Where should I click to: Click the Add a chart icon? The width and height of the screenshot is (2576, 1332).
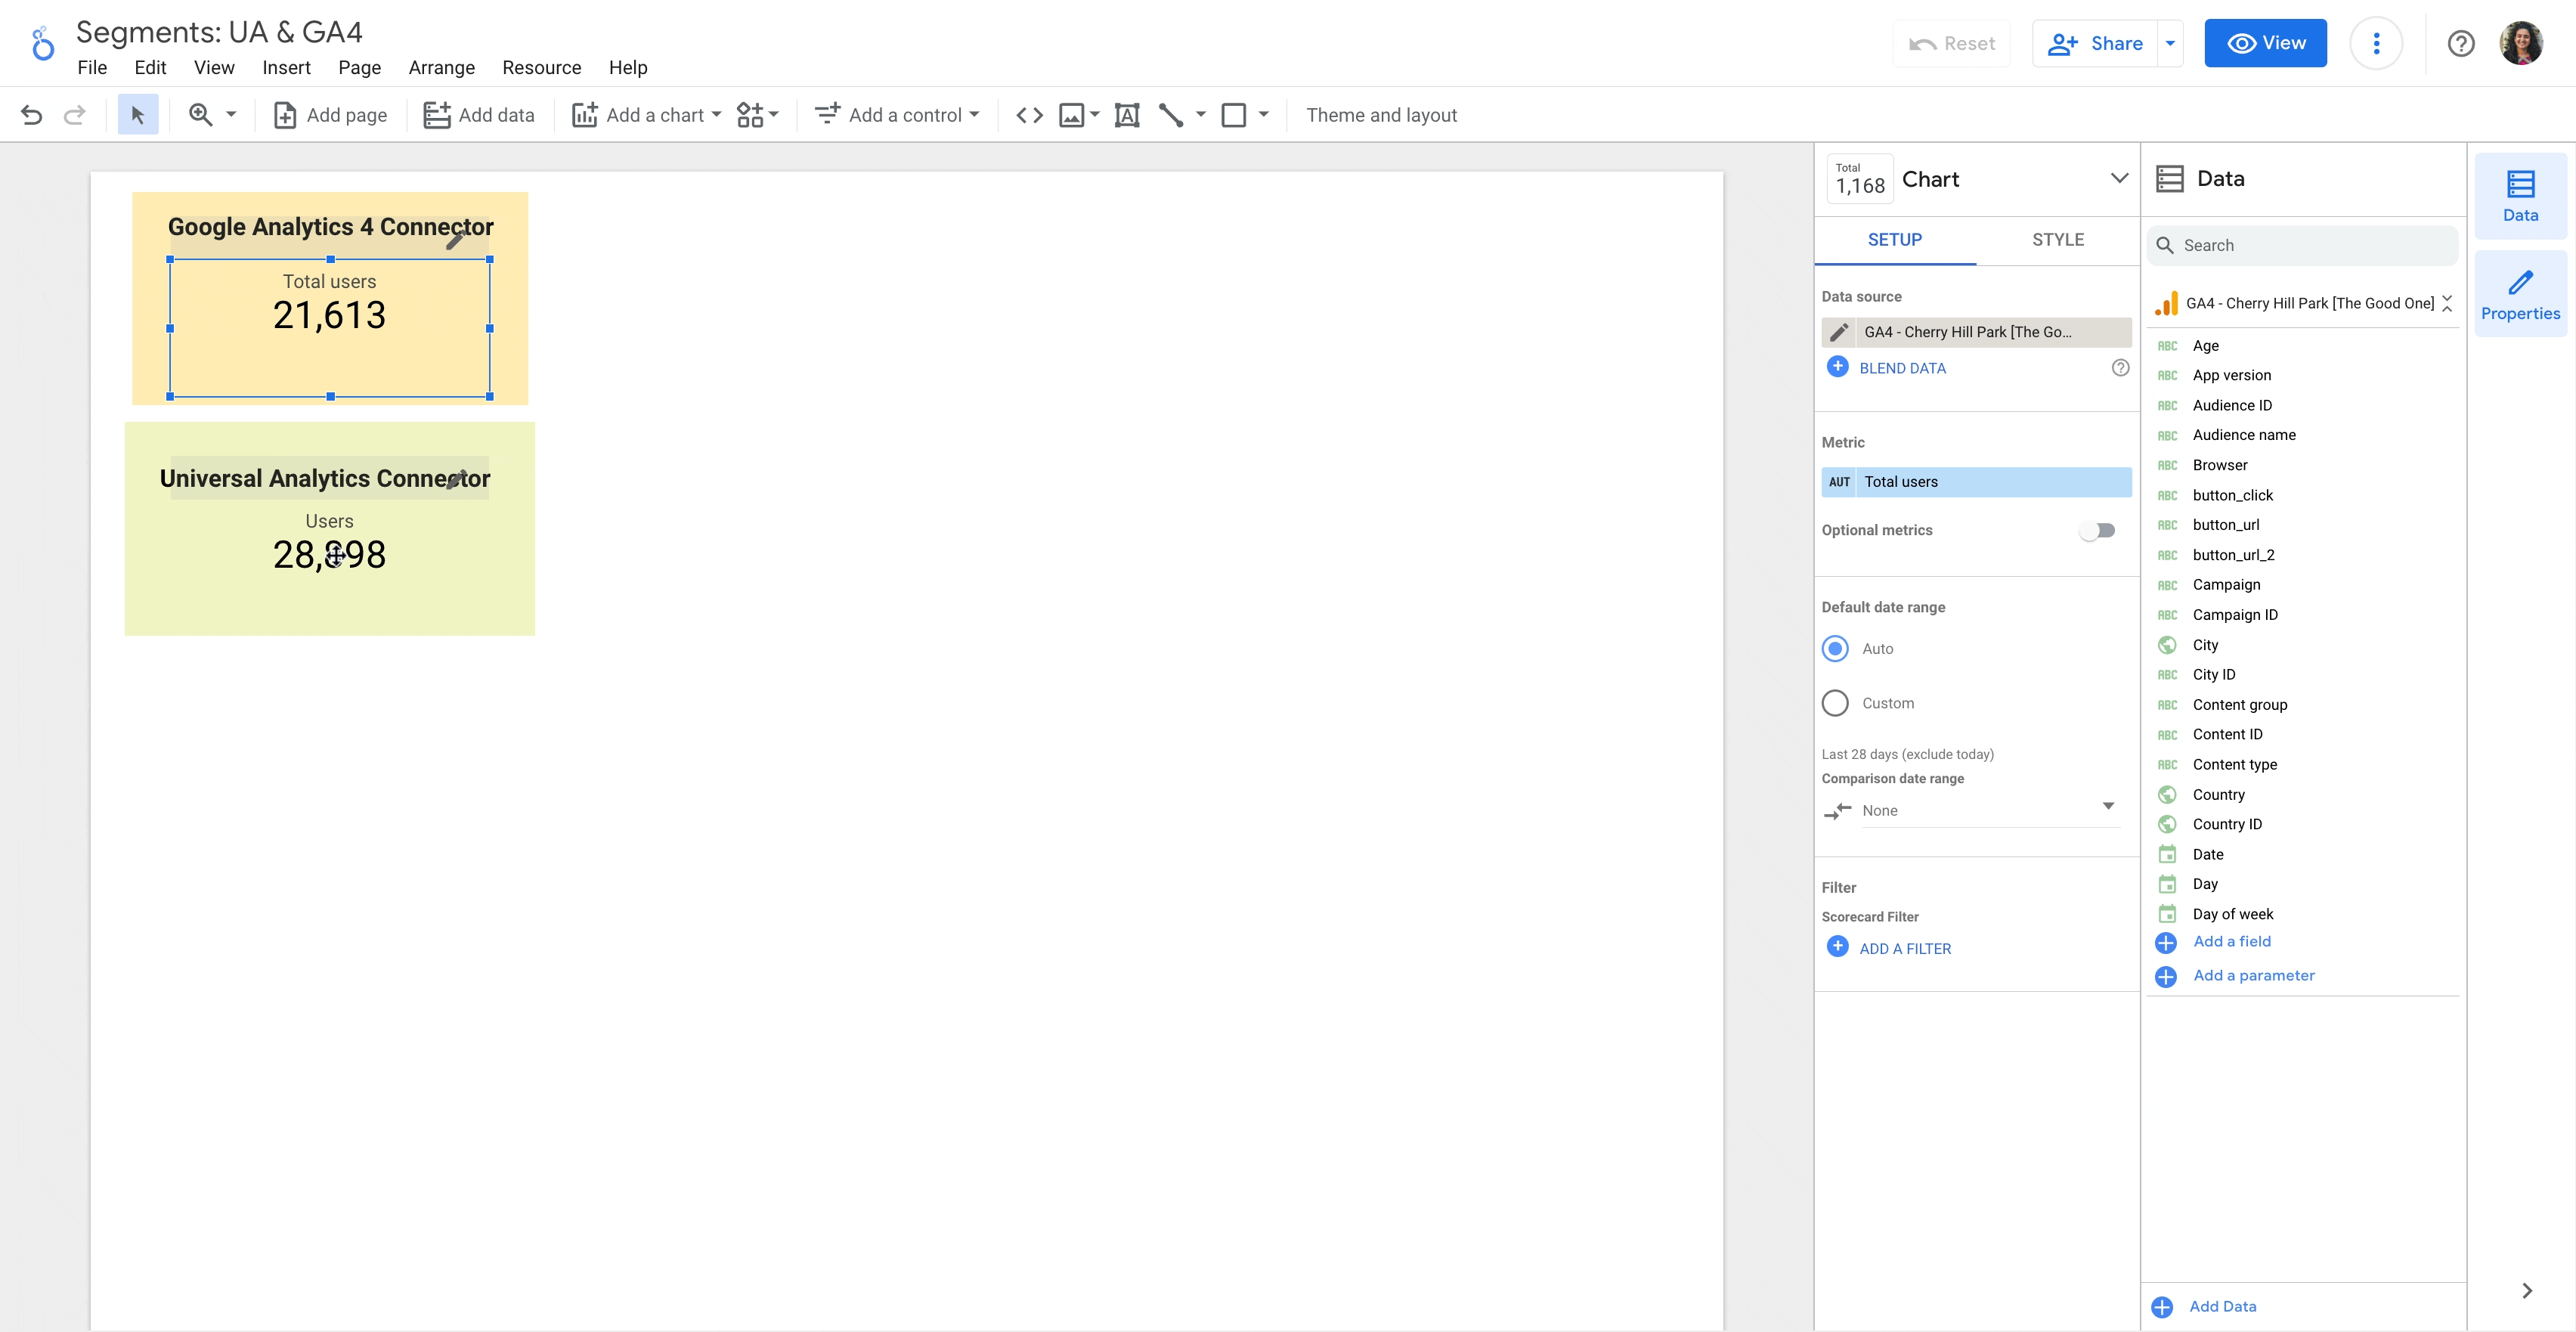[x=586, y=116]
